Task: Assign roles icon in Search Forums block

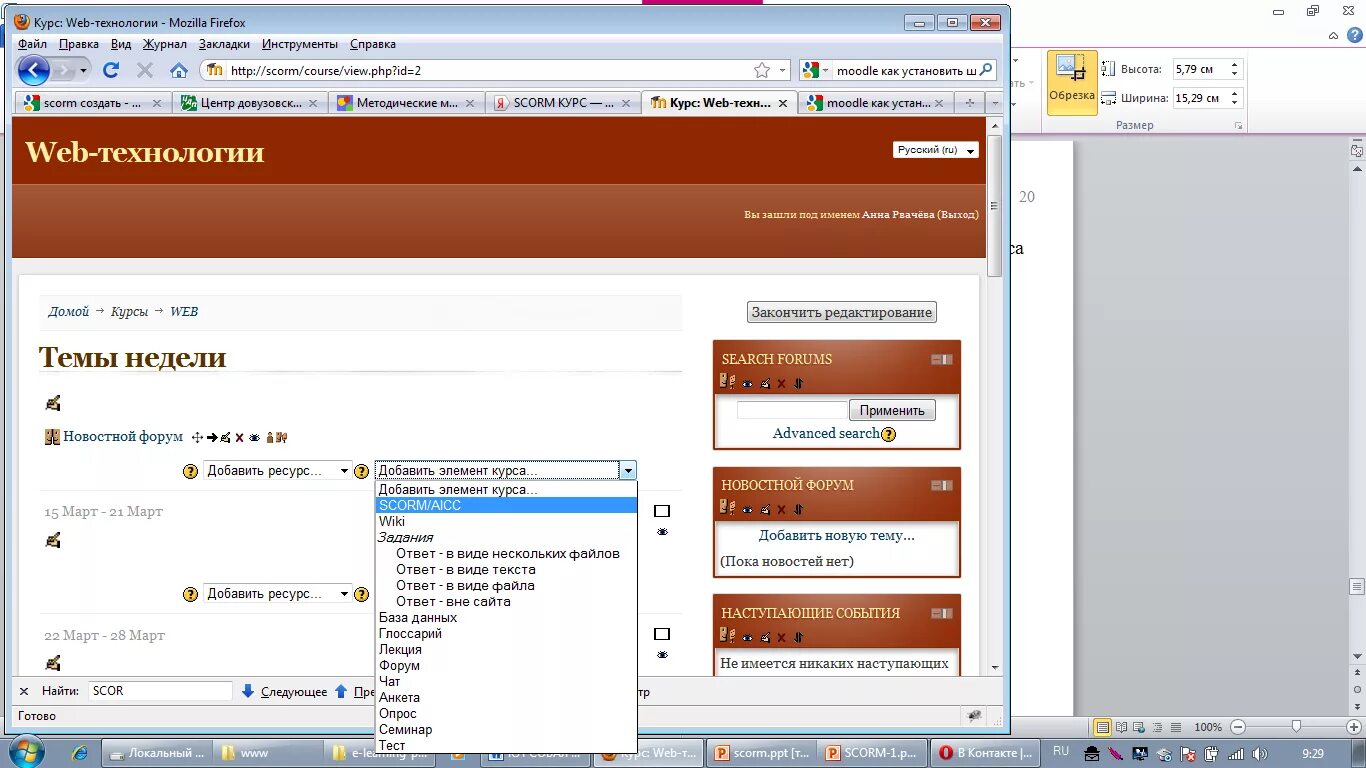Action: coord(727,382)
